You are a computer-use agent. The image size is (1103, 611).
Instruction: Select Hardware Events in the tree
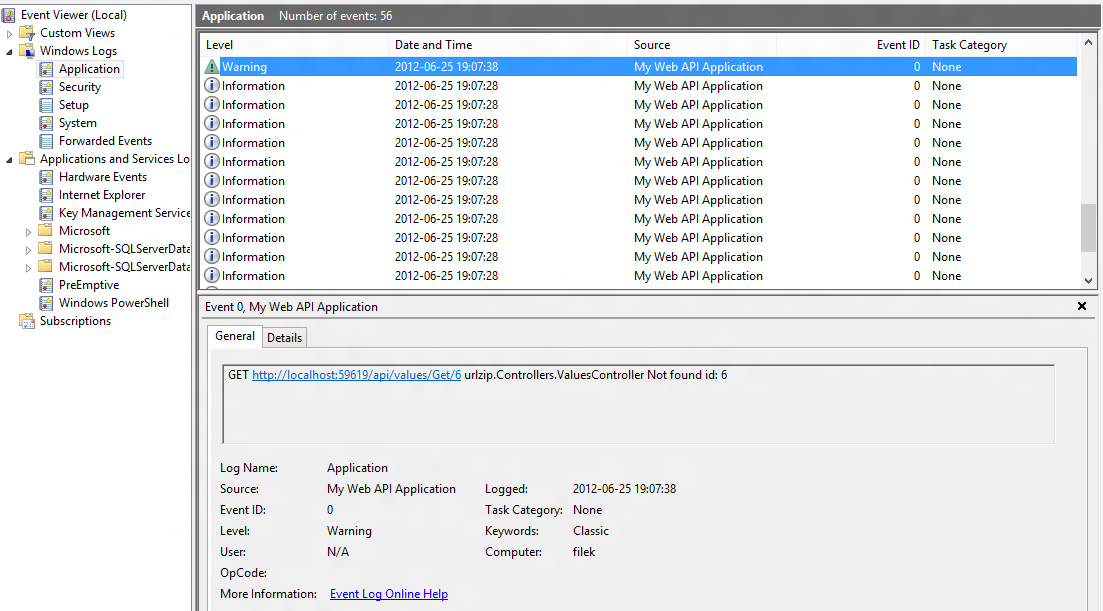[x=103, y=177]
